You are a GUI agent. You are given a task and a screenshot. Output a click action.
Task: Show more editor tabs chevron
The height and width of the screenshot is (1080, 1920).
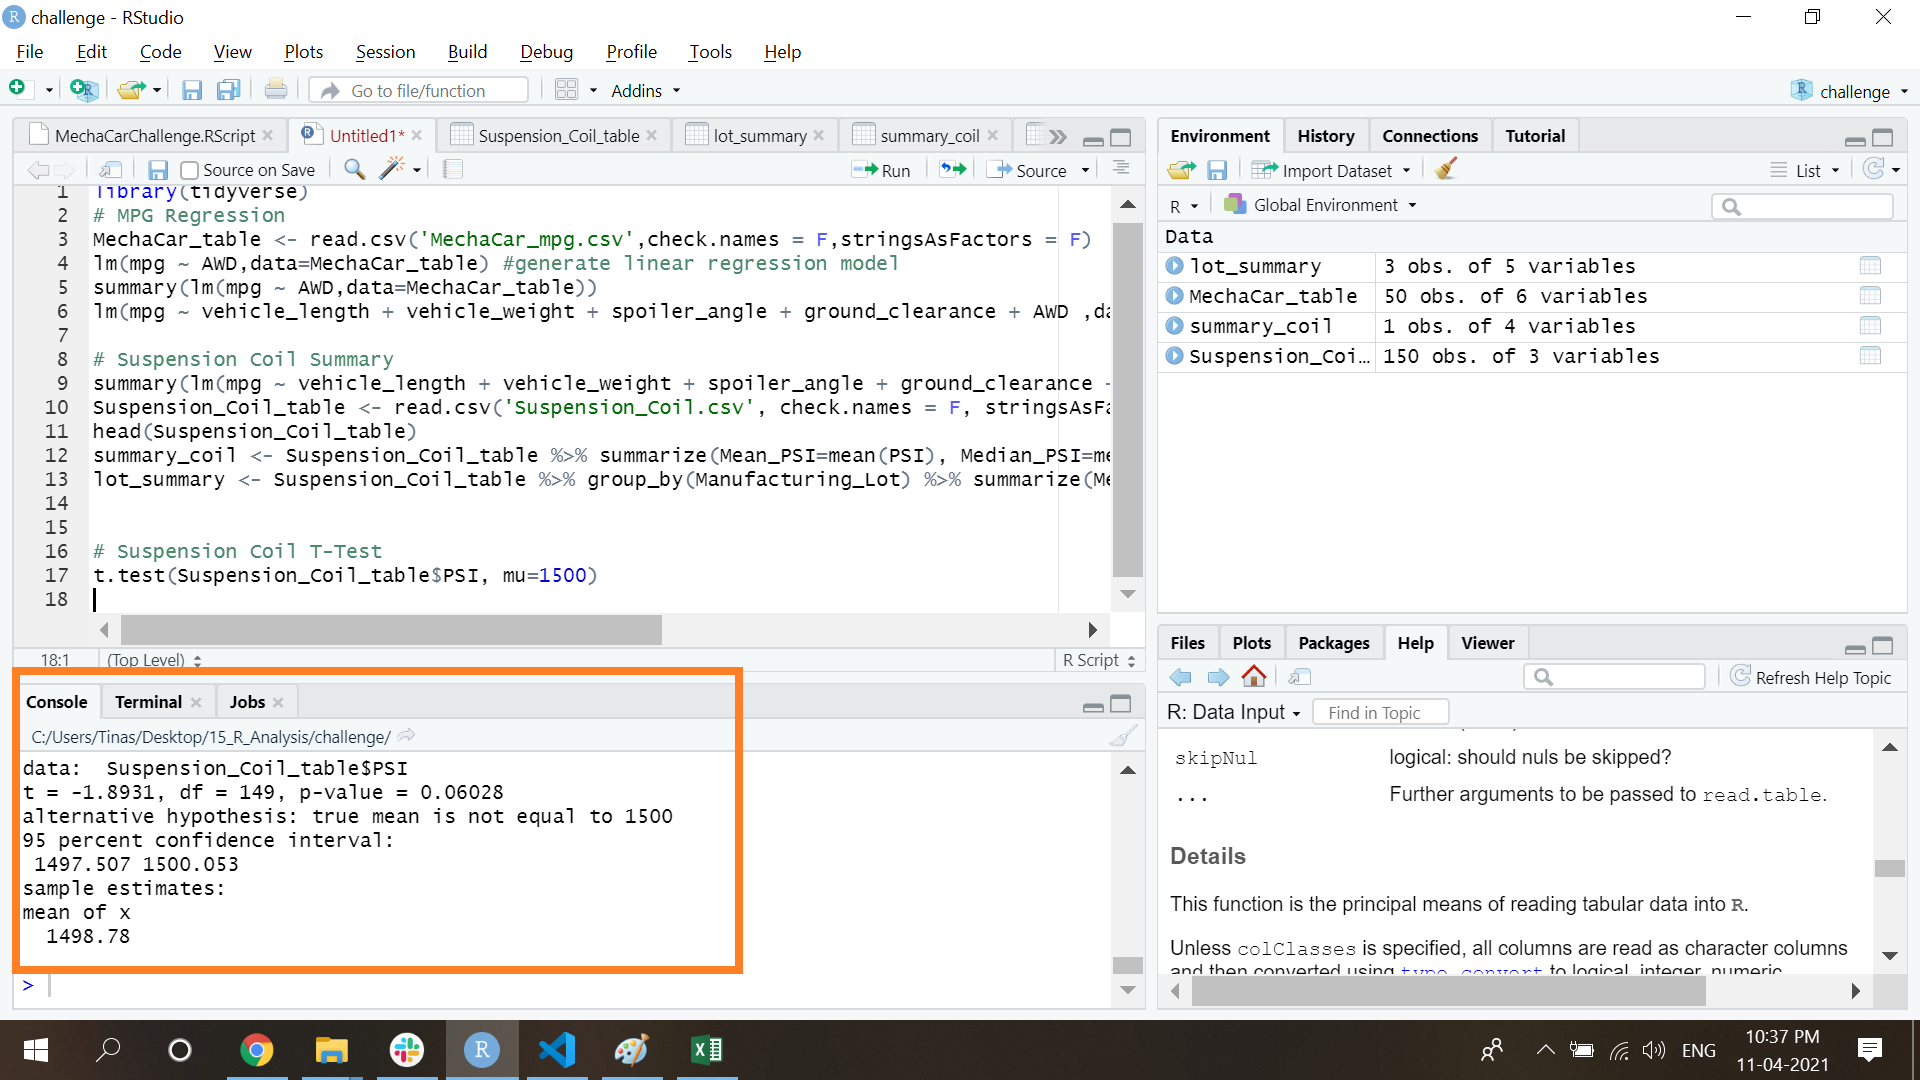click(1058, 136)
